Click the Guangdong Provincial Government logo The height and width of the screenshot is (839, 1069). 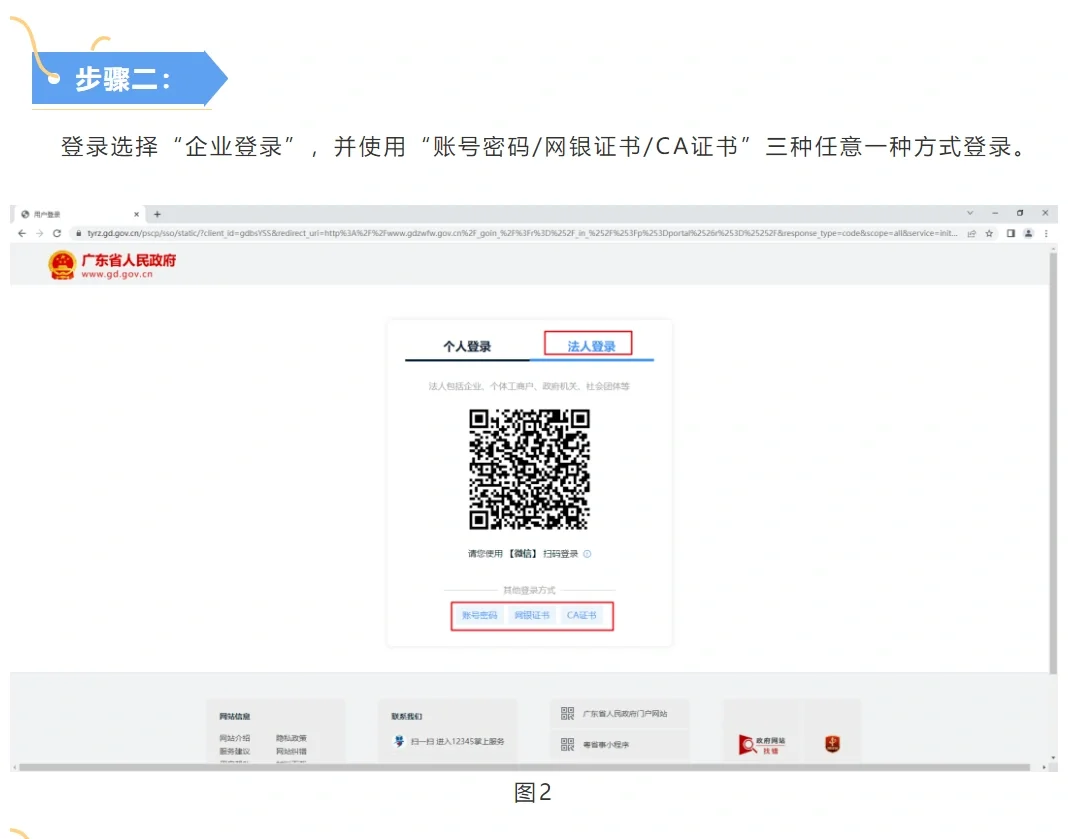(62, 265)
